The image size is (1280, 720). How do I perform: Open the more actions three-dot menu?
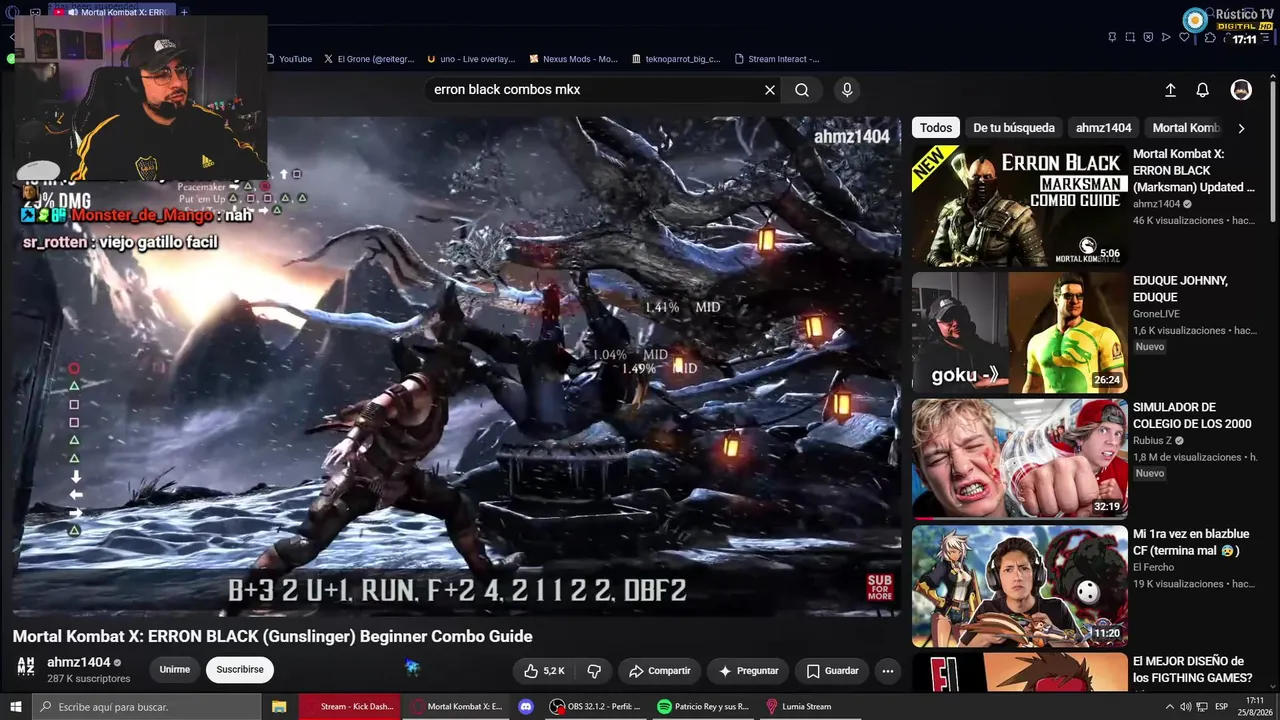[888, 671]
